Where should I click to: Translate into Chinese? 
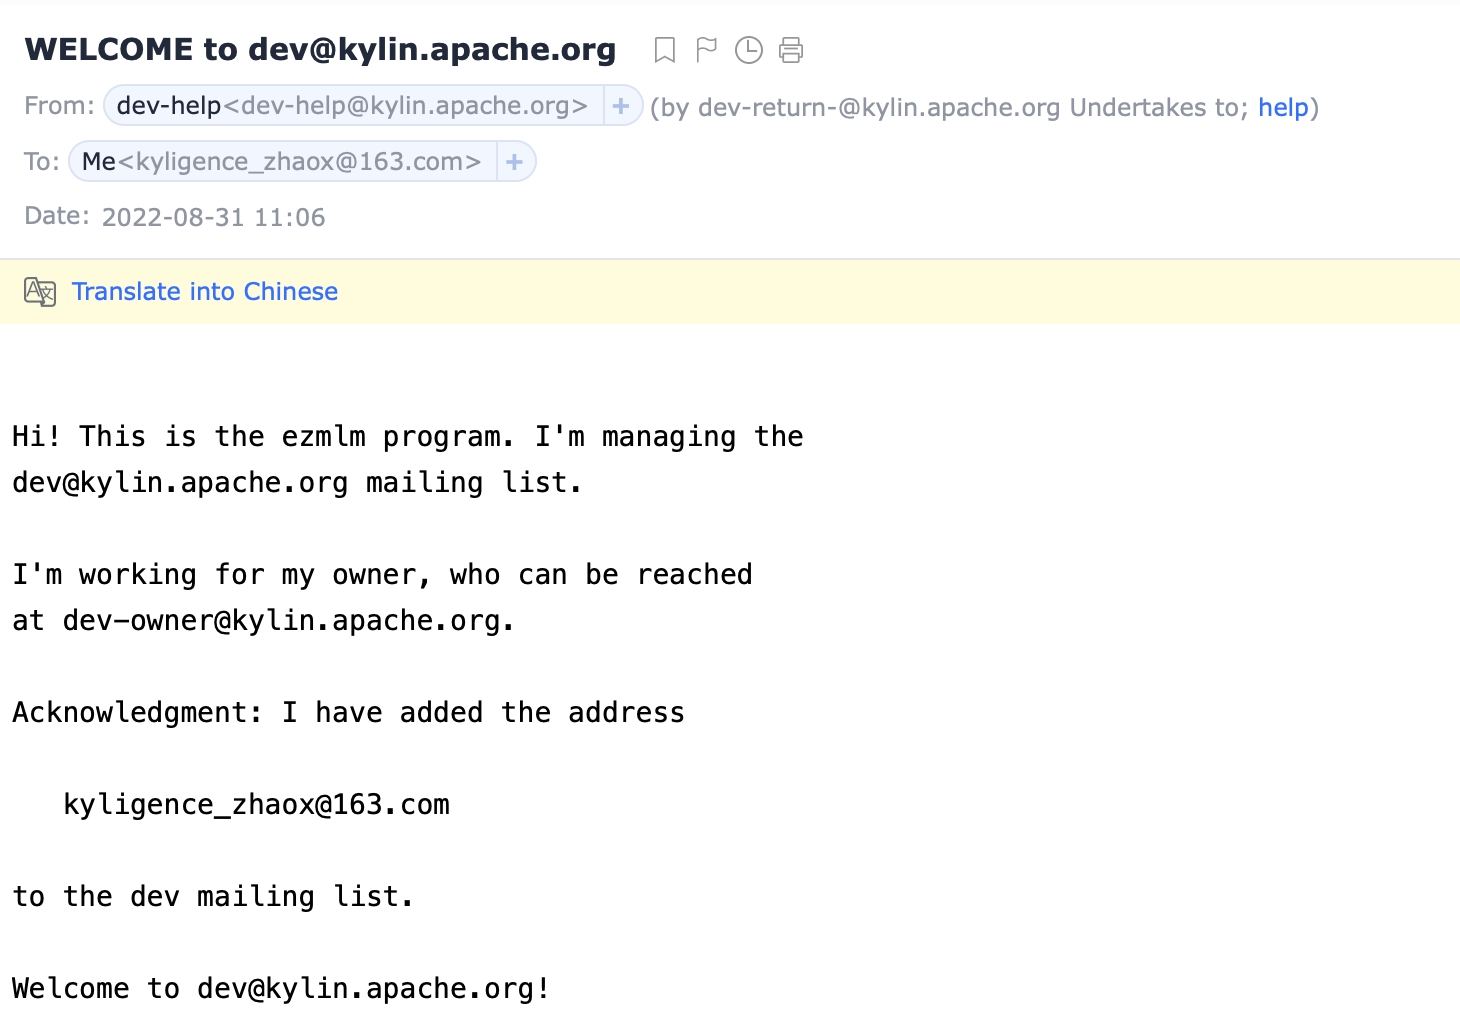205,292
